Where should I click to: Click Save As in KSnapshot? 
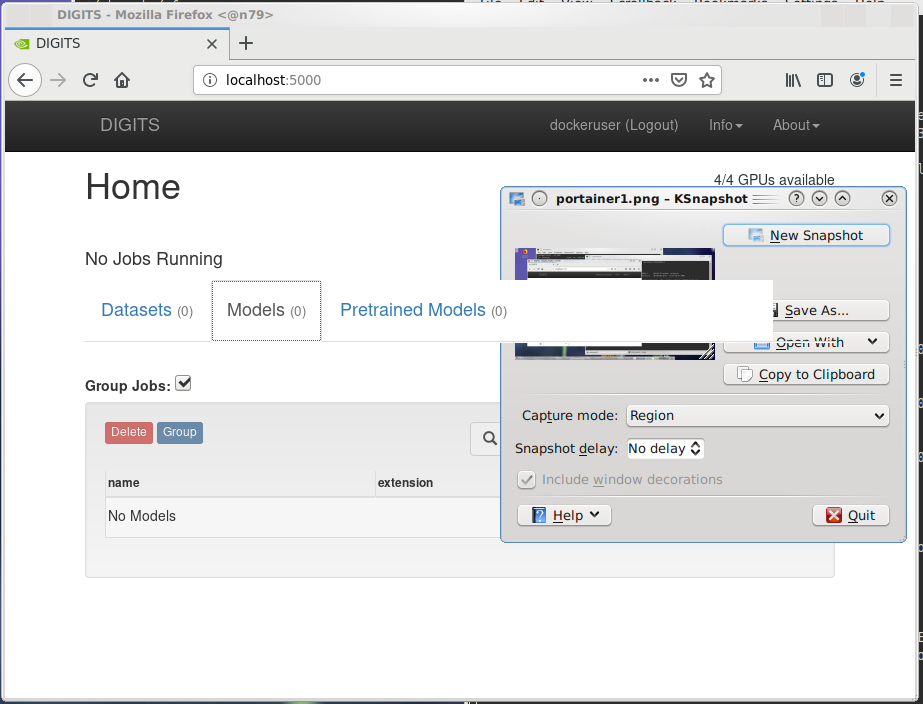tap(831, 310)
